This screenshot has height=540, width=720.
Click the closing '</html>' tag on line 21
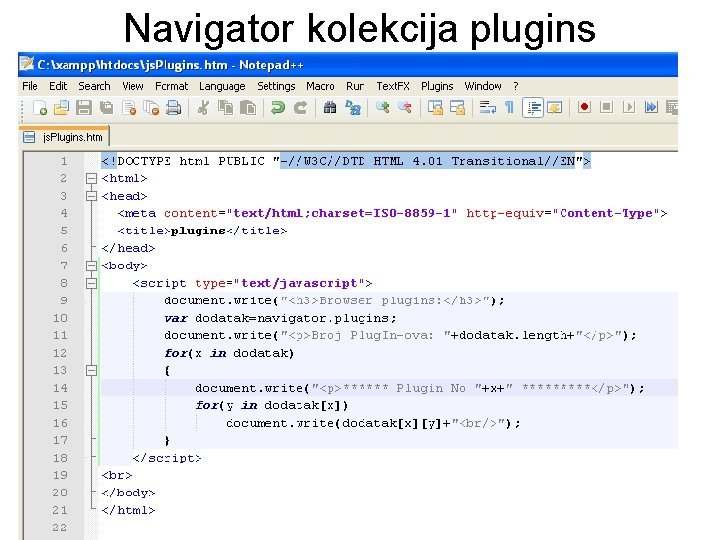128,510
